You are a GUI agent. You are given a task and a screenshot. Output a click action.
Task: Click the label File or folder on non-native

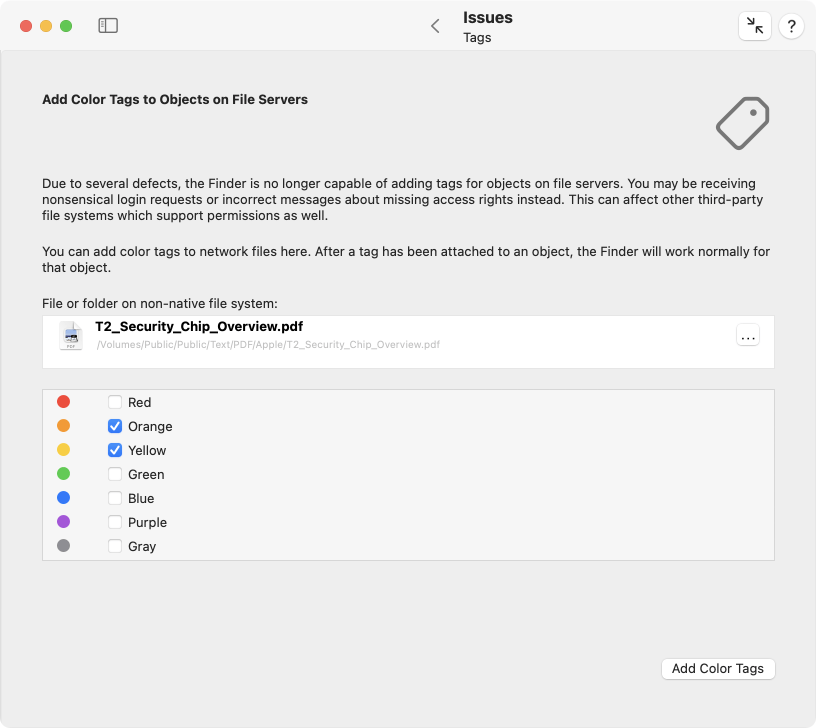coord(160,303)
